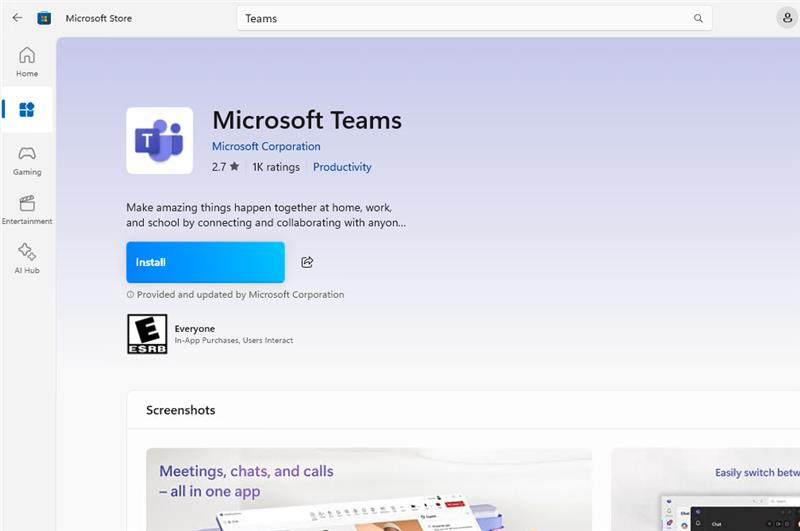
Task: Open the user account profile icon
Action: coord(787,18)
